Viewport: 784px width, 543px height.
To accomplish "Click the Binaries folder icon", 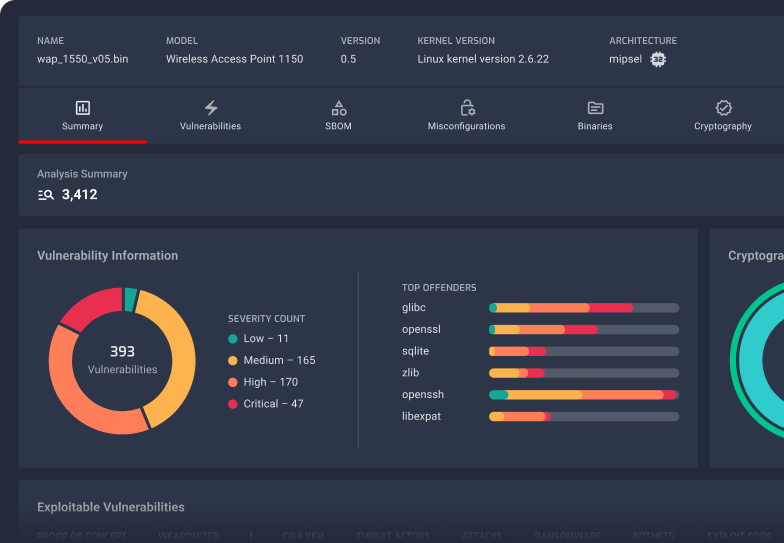I will (x=596, y=108).
